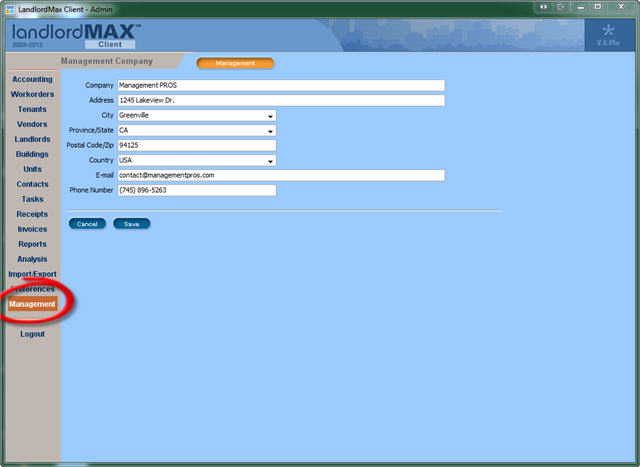This screenshot has height=467, width=640.
Task: Open the Landlords section
Action: [x=32, y=139]
